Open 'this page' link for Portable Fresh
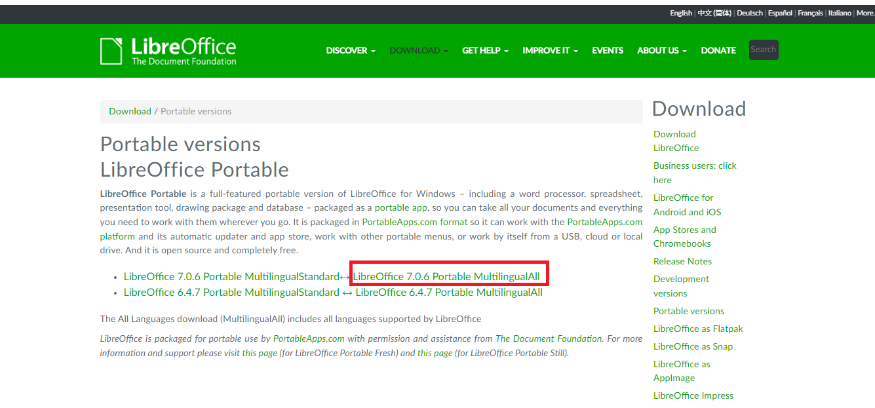Image resolution: width=875 pixels, height=408 pixels. tap(259, 353)
